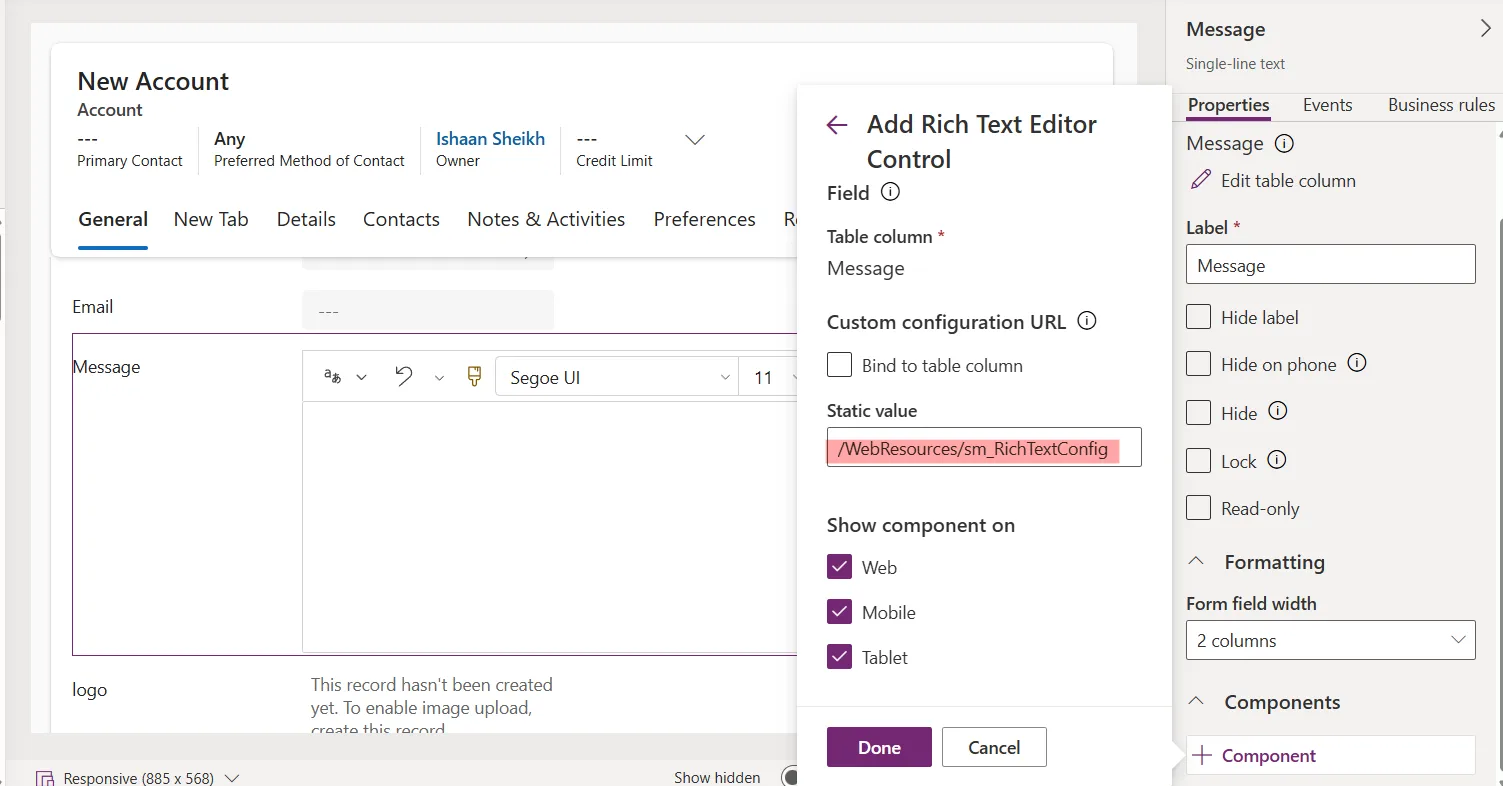Toggle the Show hidden switch

[789, 777]
